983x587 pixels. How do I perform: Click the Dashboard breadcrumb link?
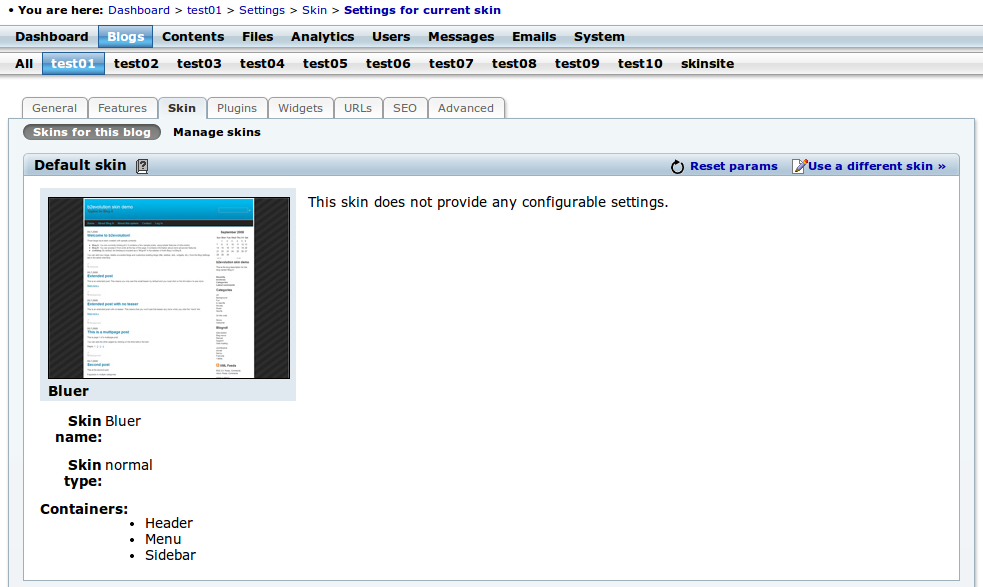139,10
